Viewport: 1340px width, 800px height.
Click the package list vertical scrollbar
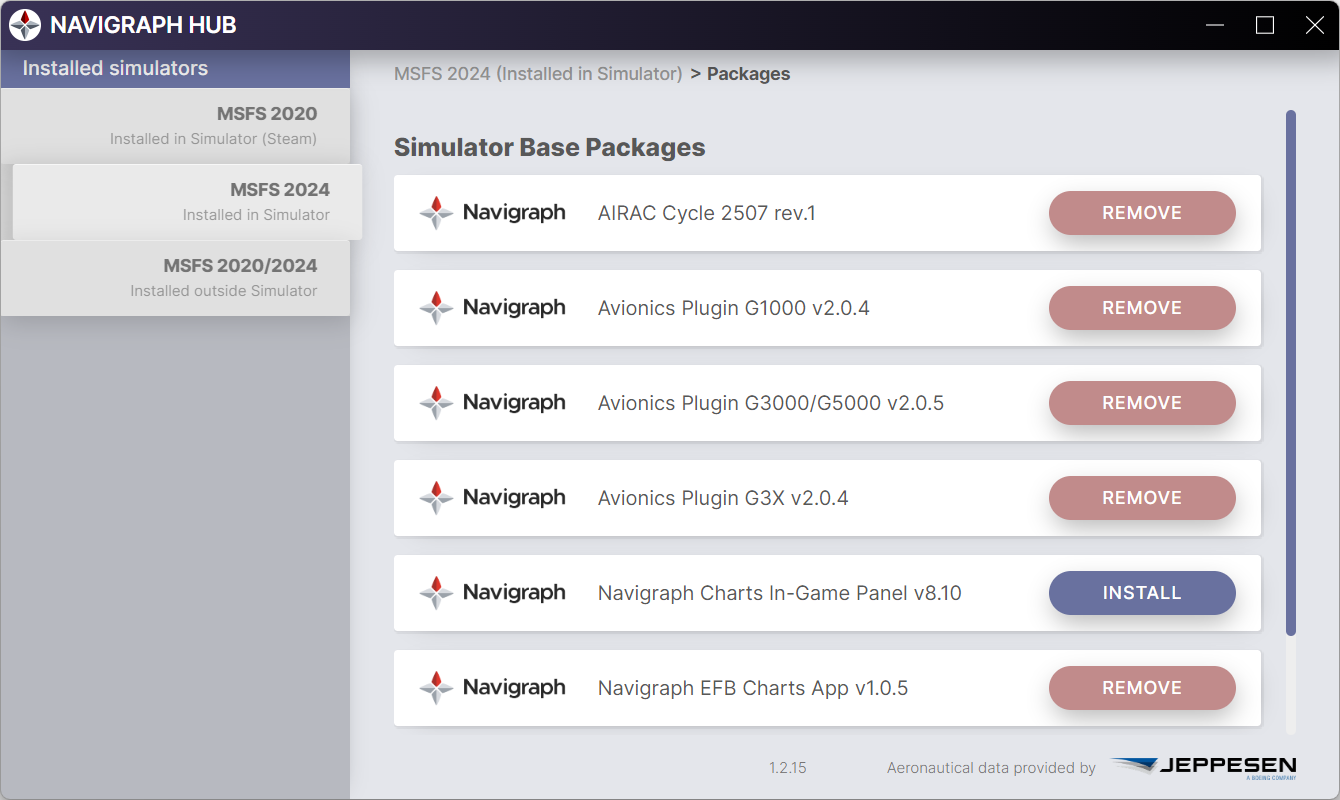(1291, 372)
